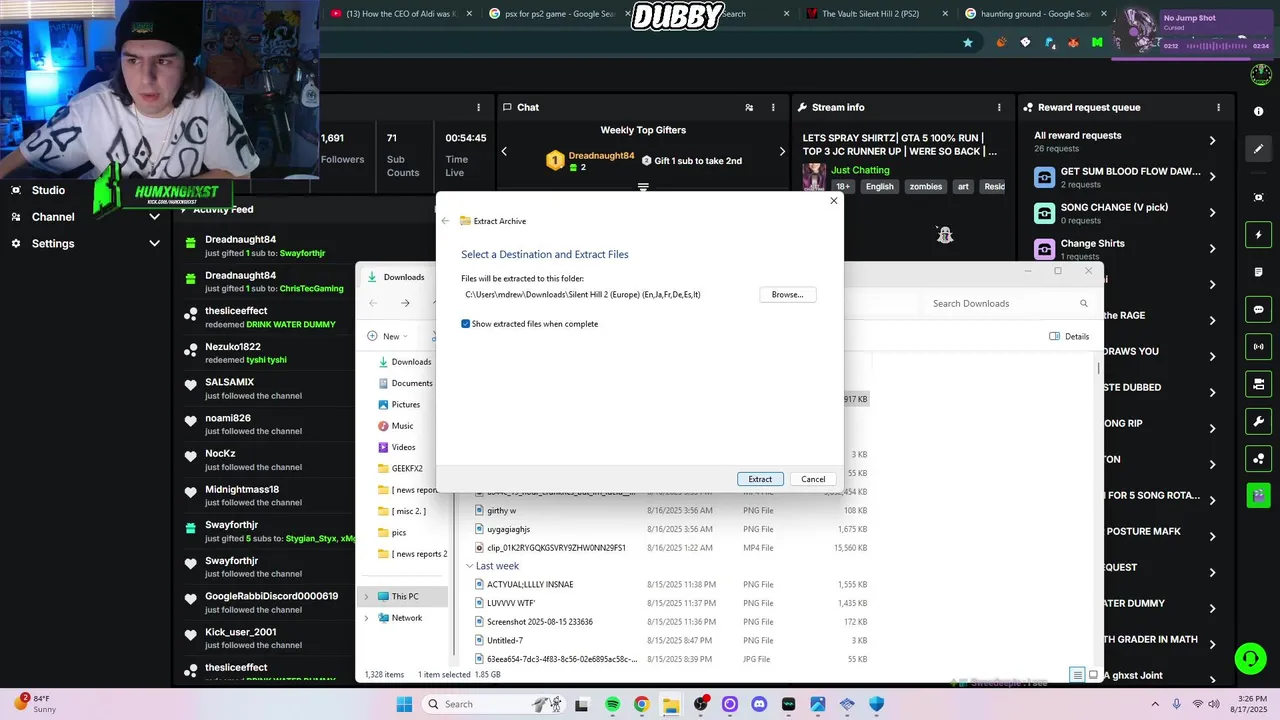Click the lightning bolt icon in right toolbar
Screen dimensions: 1280x720
point(1258,235)
